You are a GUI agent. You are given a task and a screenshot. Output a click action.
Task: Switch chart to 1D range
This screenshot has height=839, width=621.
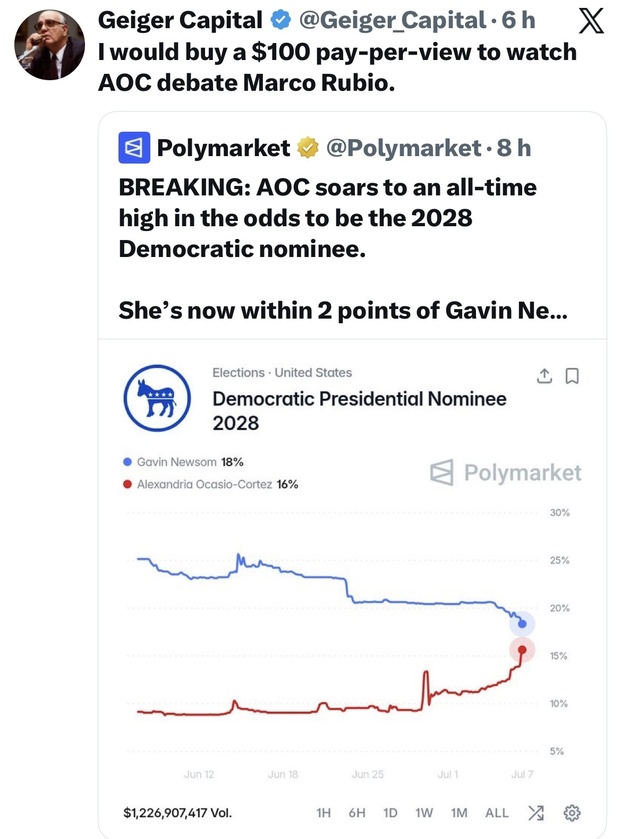click(390, 813)
